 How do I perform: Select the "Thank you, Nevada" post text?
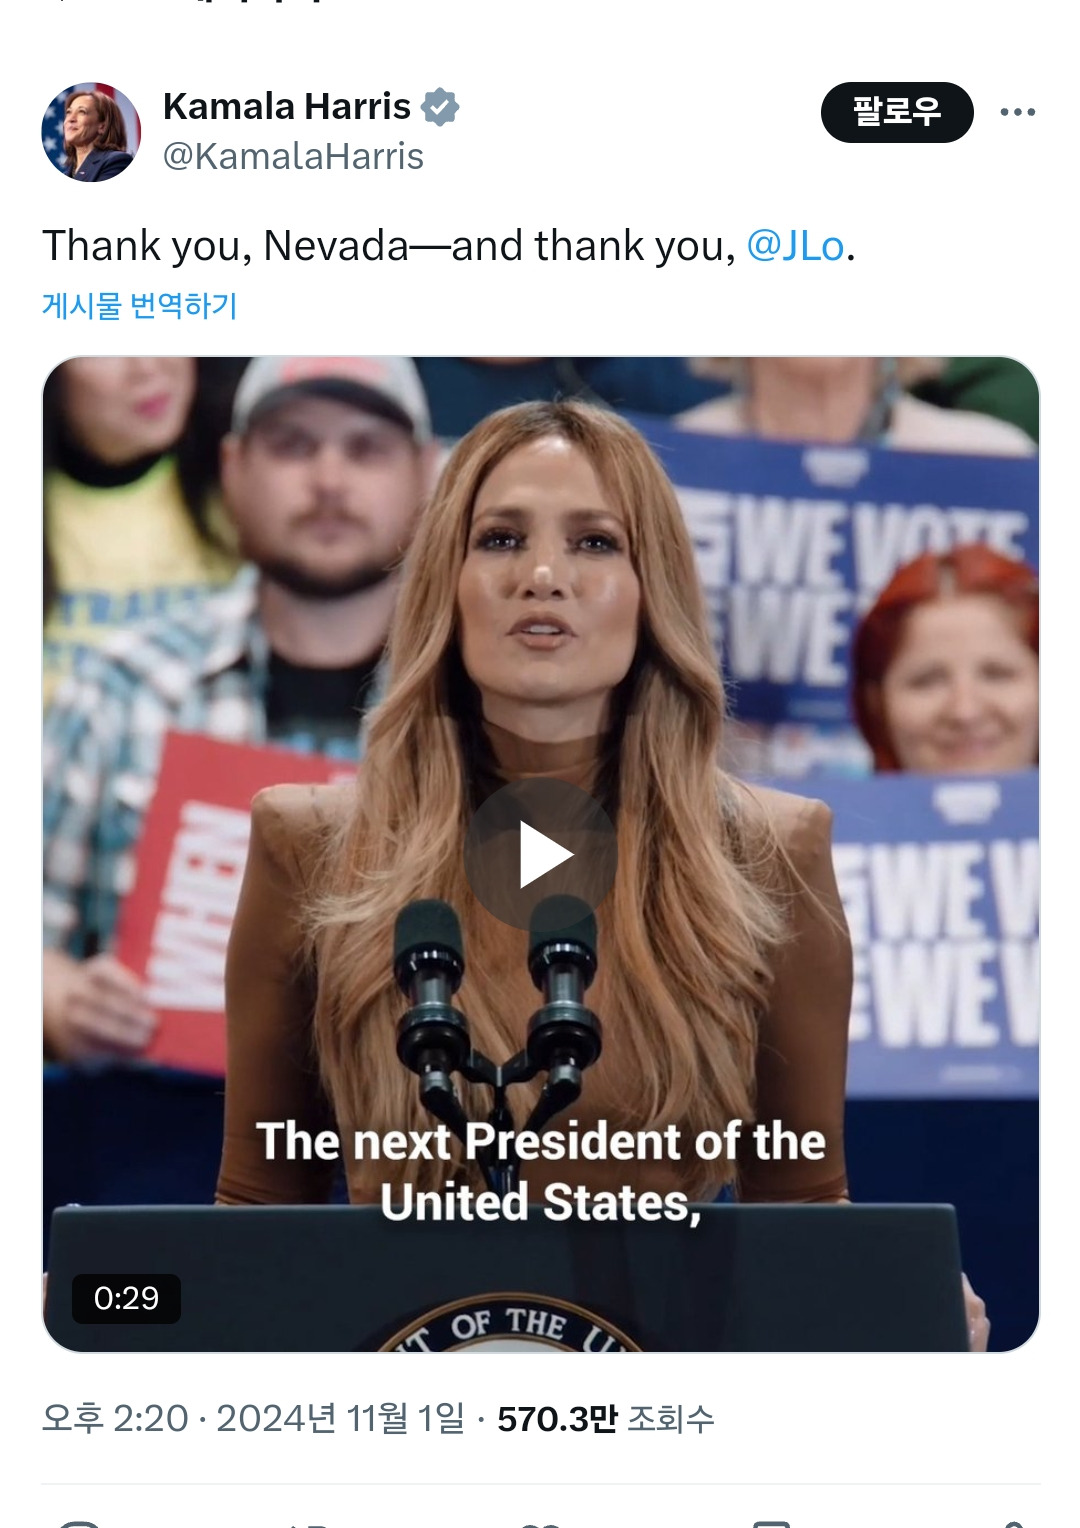coord(390,246)
